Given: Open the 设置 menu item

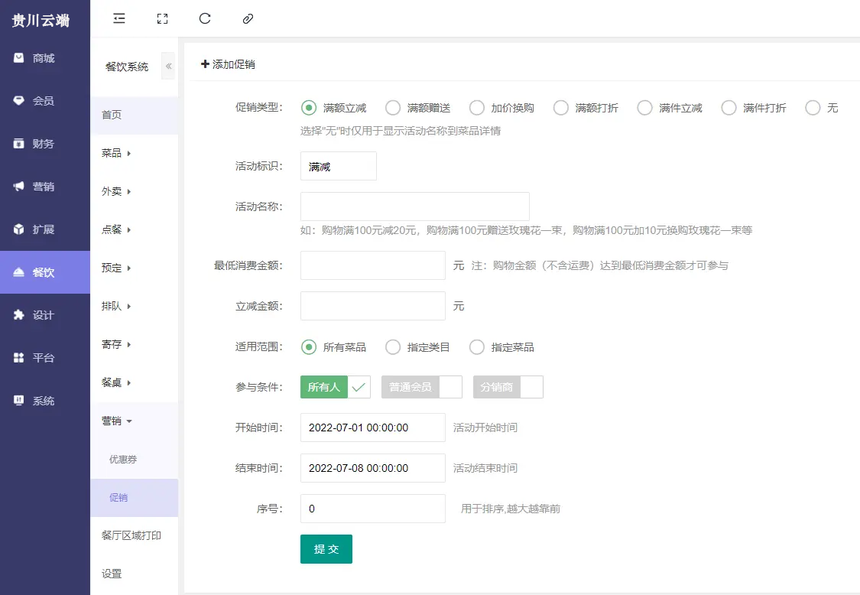Looking at the screenshot, I should (x=134, y=574).
